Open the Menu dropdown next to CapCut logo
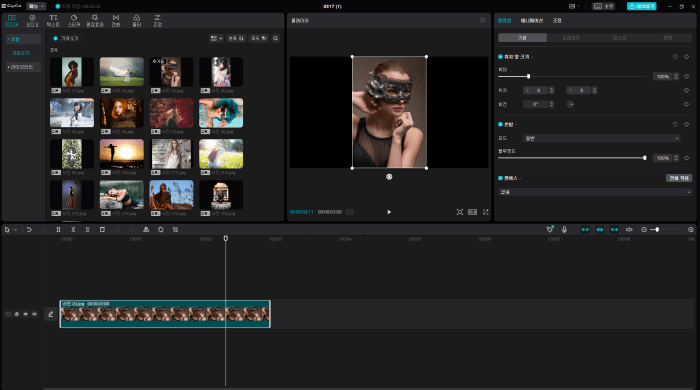This screenshot has height=390, width=700. tap(36, 6)
